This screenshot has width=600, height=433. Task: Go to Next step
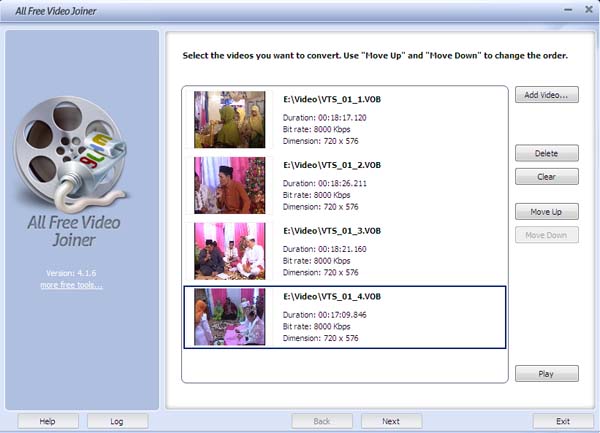point(391,421)
